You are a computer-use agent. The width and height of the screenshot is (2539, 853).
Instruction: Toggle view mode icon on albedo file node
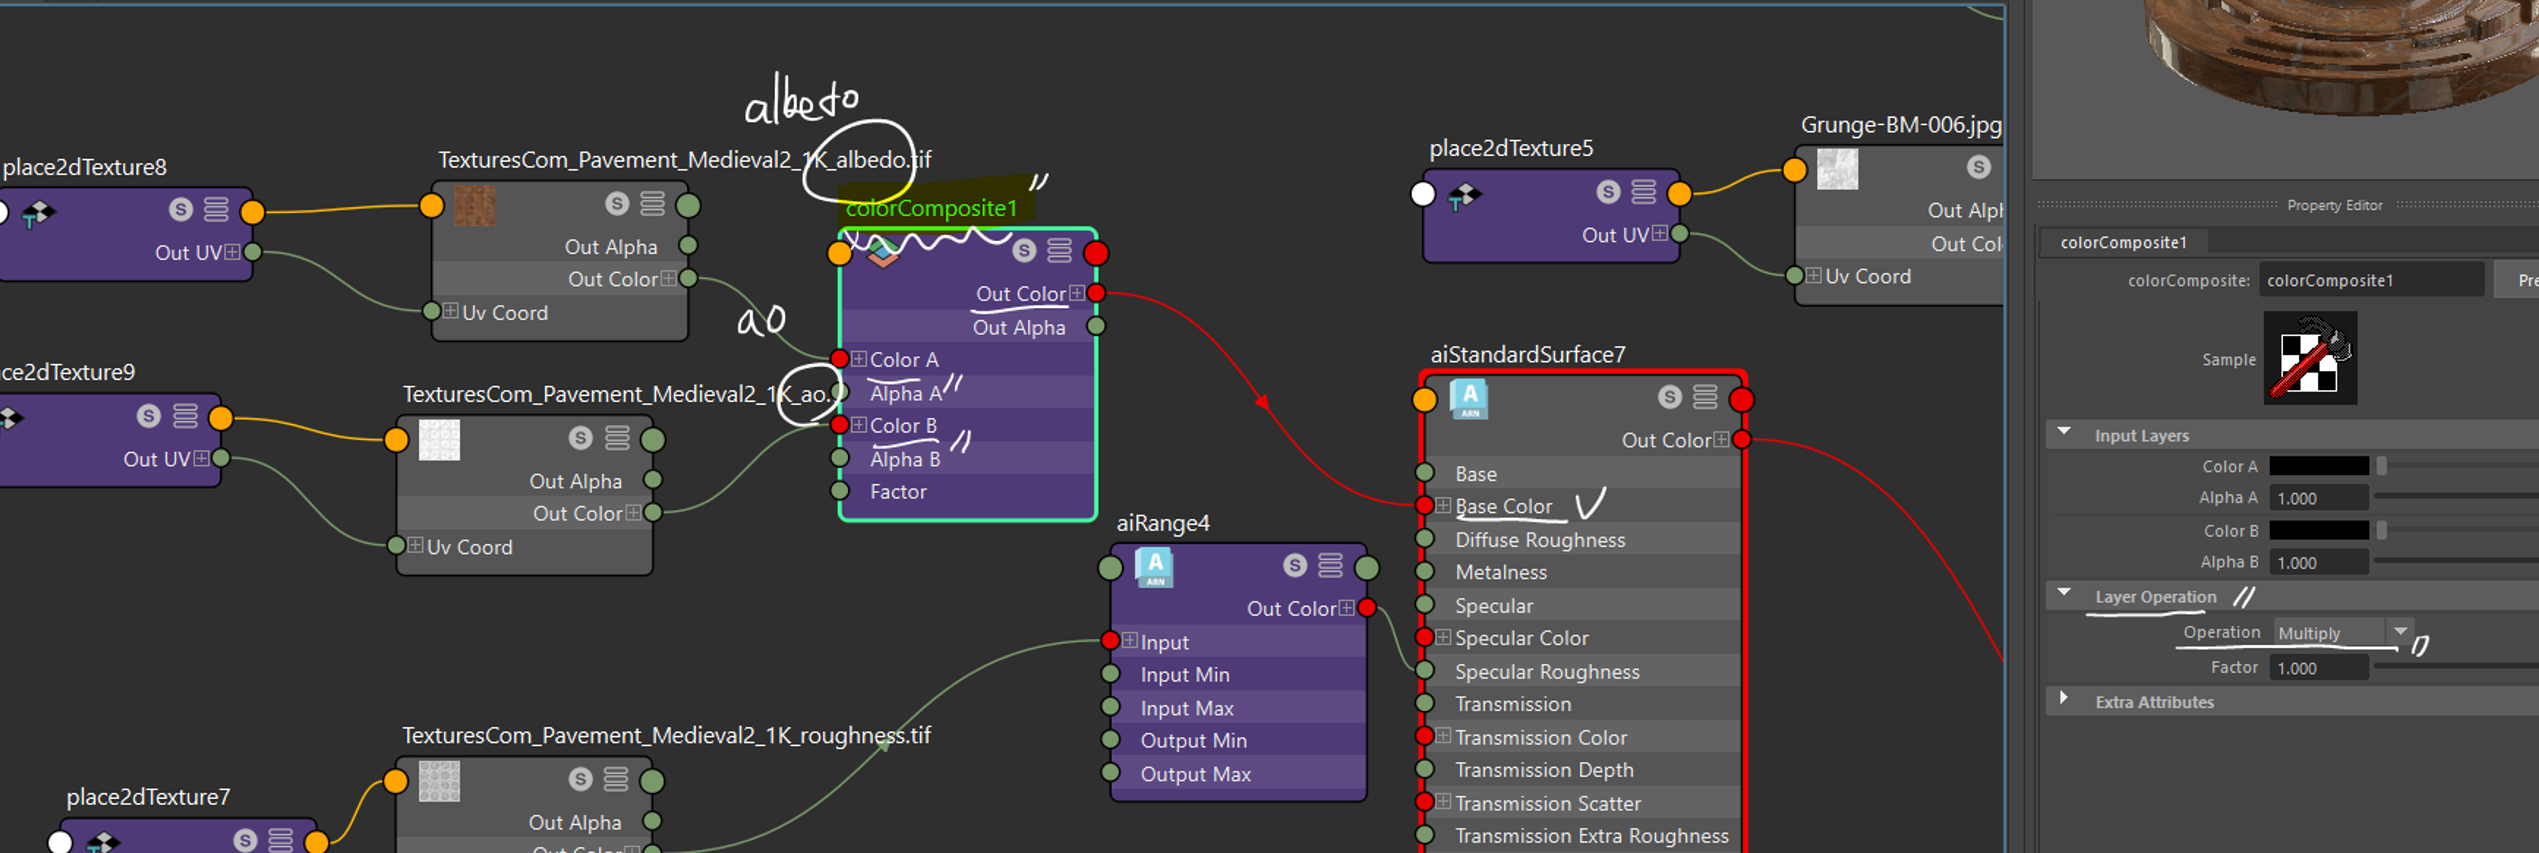pos(652,204)
